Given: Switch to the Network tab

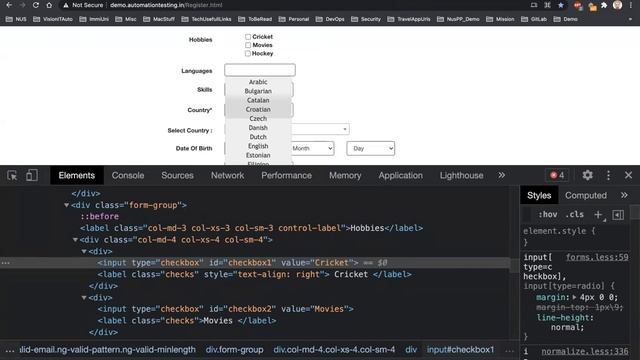Looking at the screenshot, I should coord(227,176).
